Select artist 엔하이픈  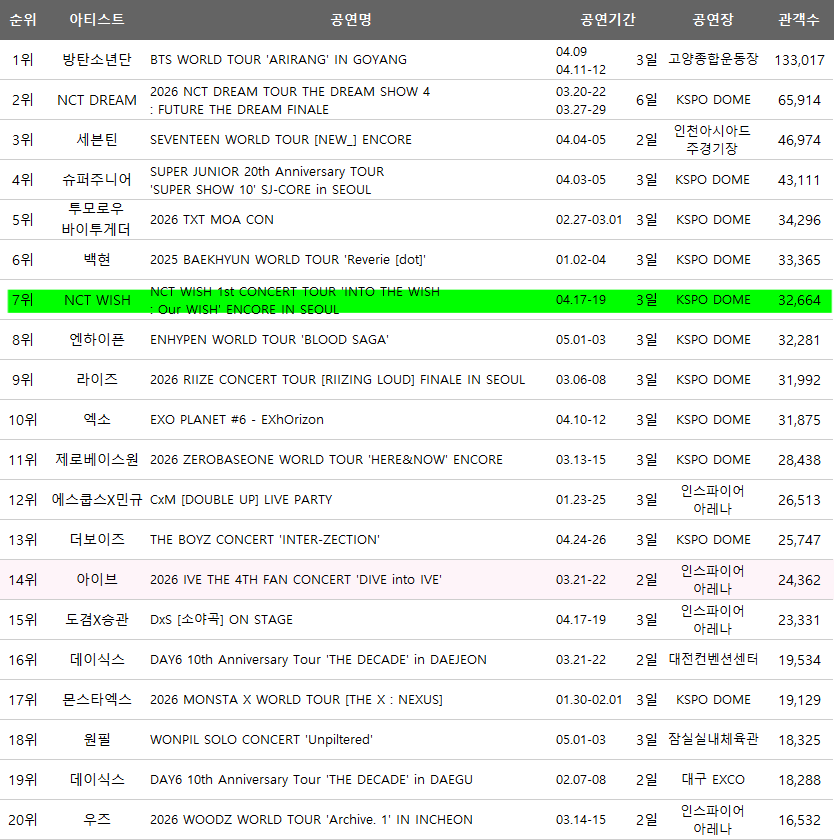tap(97, 340)
